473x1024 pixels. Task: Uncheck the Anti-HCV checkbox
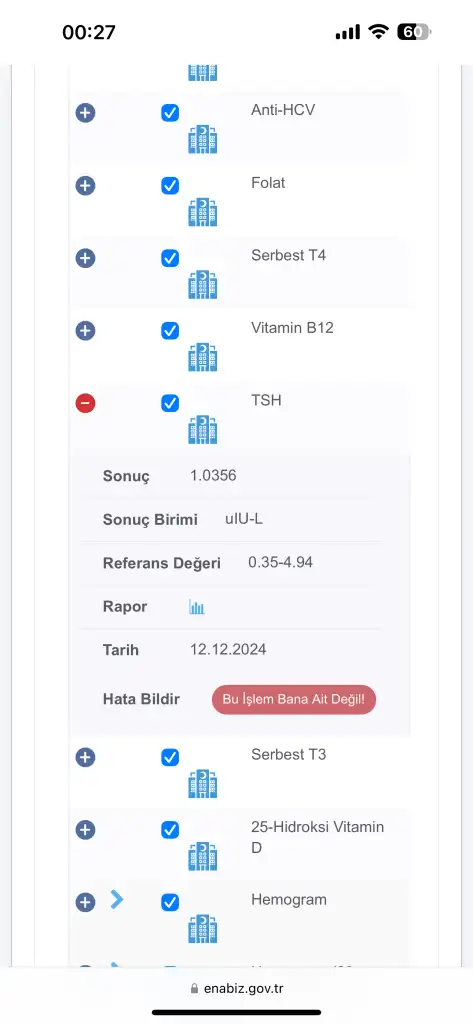click(170, 113)
